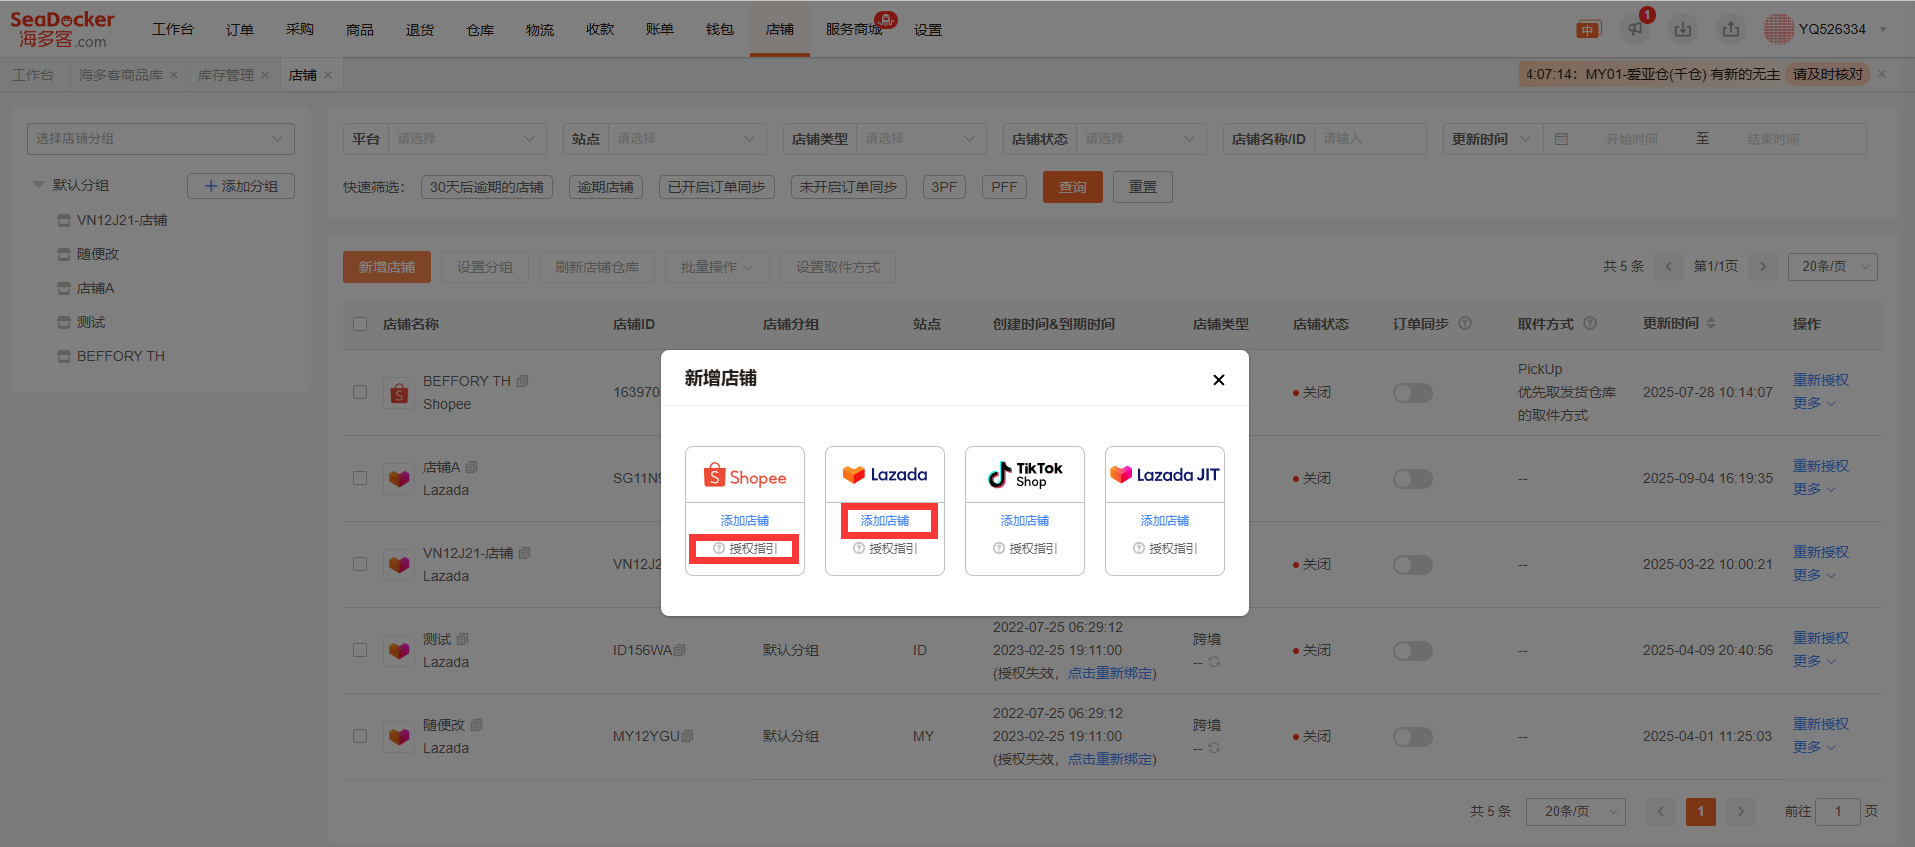Open the 批量操作 dropdown menu
The image size is (1915, 847).
pos(716,267)
